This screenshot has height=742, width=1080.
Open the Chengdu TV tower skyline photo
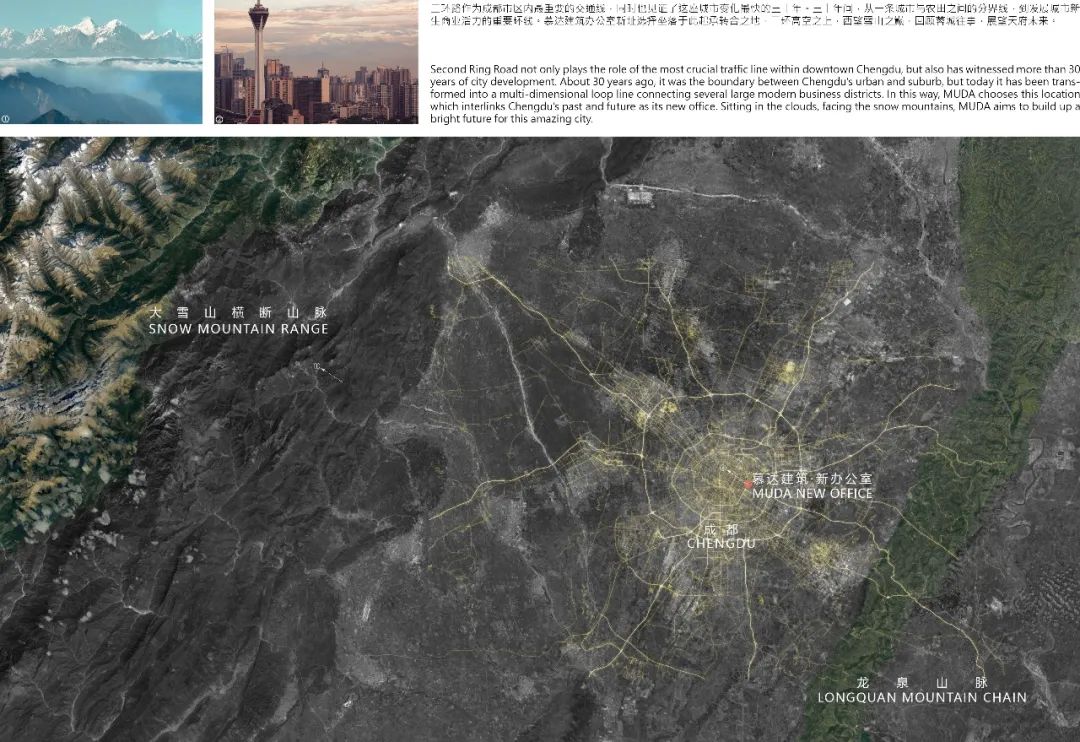316,60
